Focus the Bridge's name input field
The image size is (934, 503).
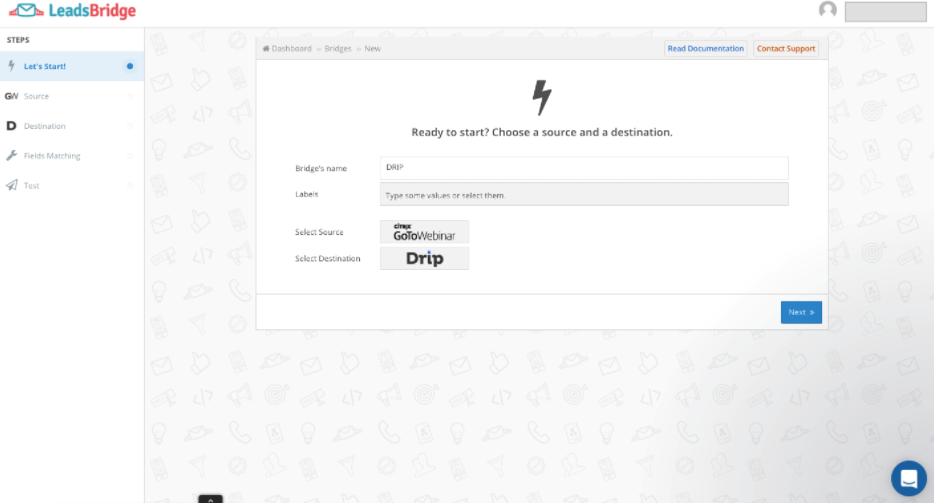[584, 168]
